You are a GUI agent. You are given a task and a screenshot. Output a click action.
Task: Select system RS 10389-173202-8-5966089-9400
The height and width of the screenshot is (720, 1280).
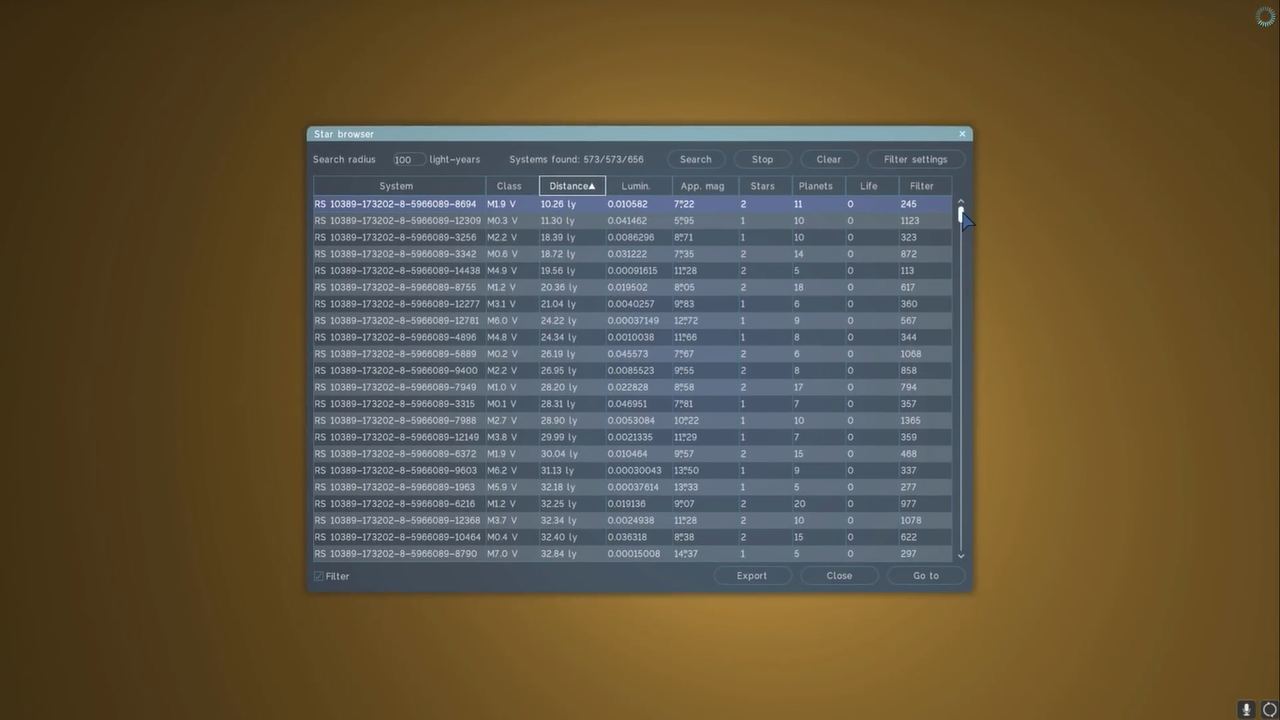pyautogui.click(x=632, y=371)
